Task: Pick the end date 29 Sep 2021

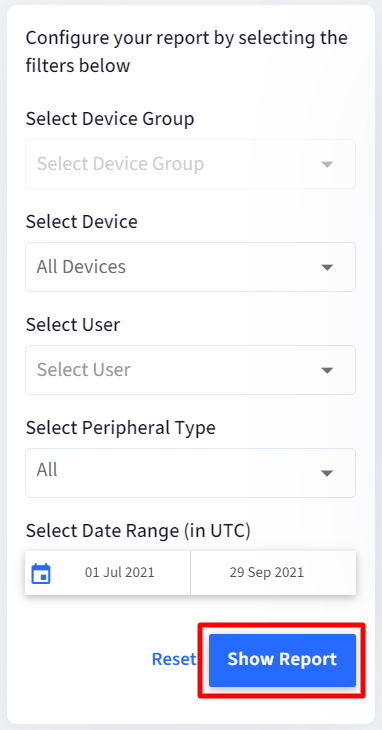Action: [x=267, y=572]
